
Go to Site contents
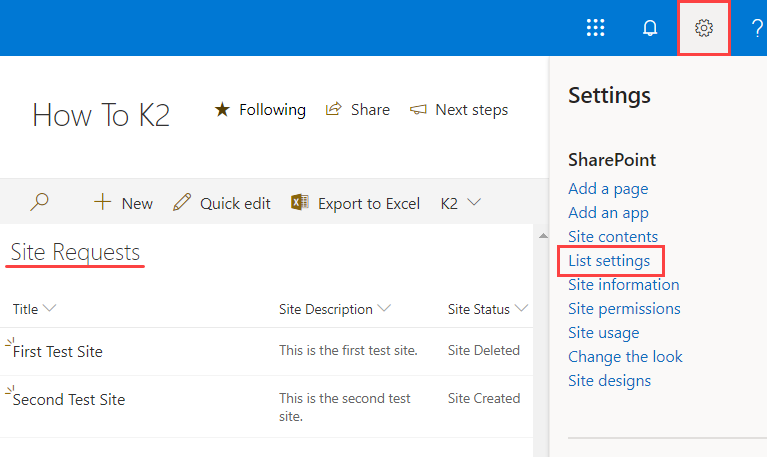(613, 237)
